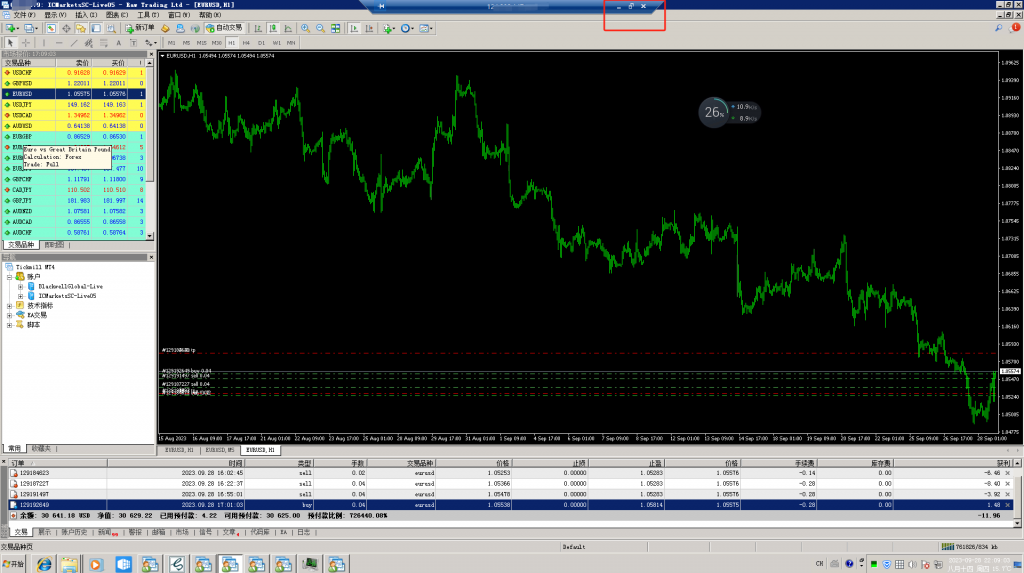The height and width of the screenshot is (573, 1024).
Task: Zoom in on the chart magnifier icon
Action: click(305, 28)
